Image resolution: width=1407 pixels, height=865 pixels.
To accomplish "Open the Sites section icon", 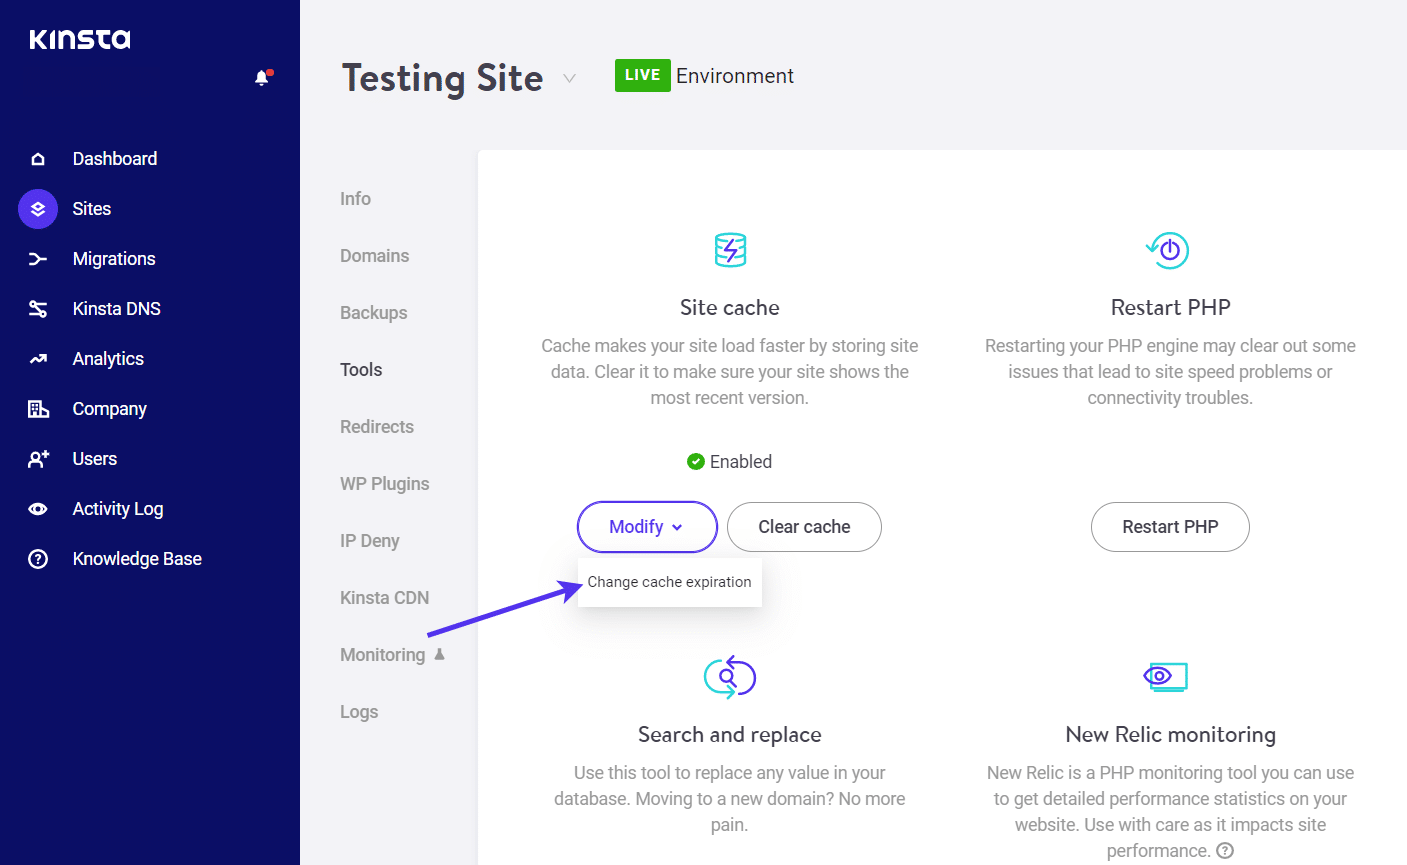I will tap(38, 208).
